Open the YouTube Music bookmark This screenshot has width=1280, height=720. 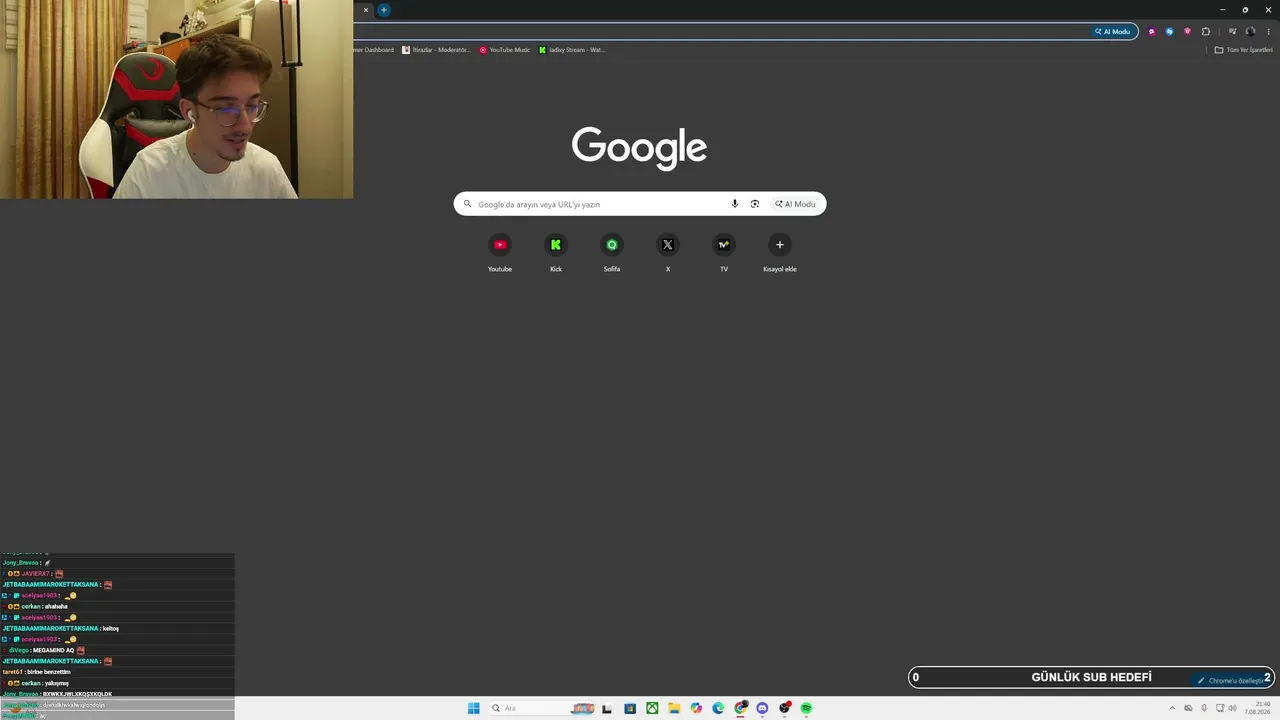coord(505,50)
